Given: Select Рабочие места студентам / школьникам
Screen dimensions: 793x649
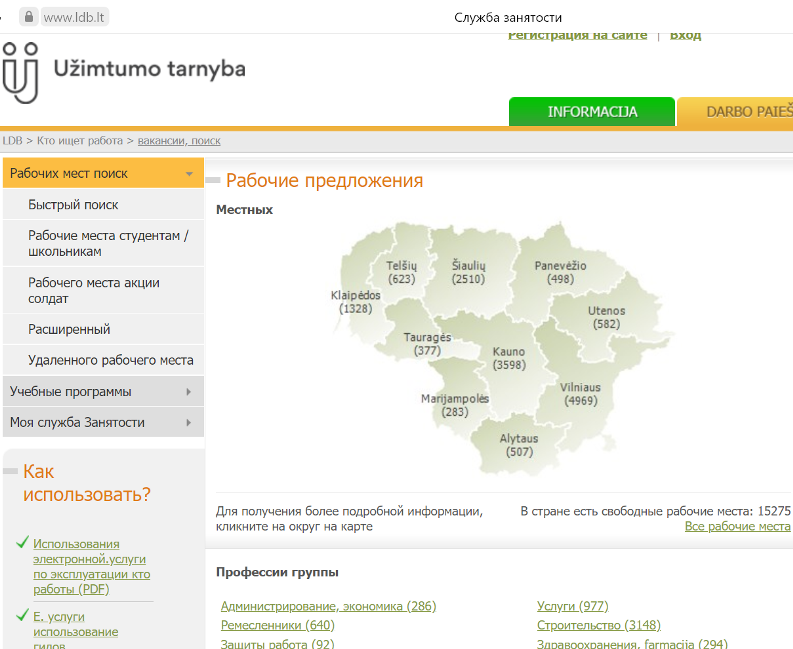Looking at the screenshot, I should tap(103, 243).
